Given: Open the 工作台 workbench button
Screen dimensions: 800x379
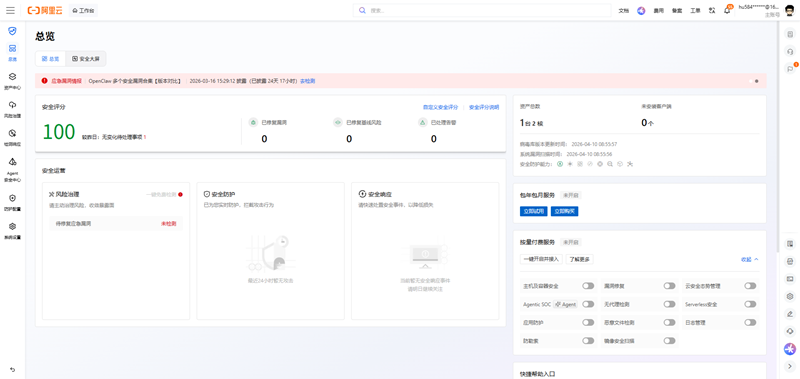Looking at the screenshot, I should 83,10.
